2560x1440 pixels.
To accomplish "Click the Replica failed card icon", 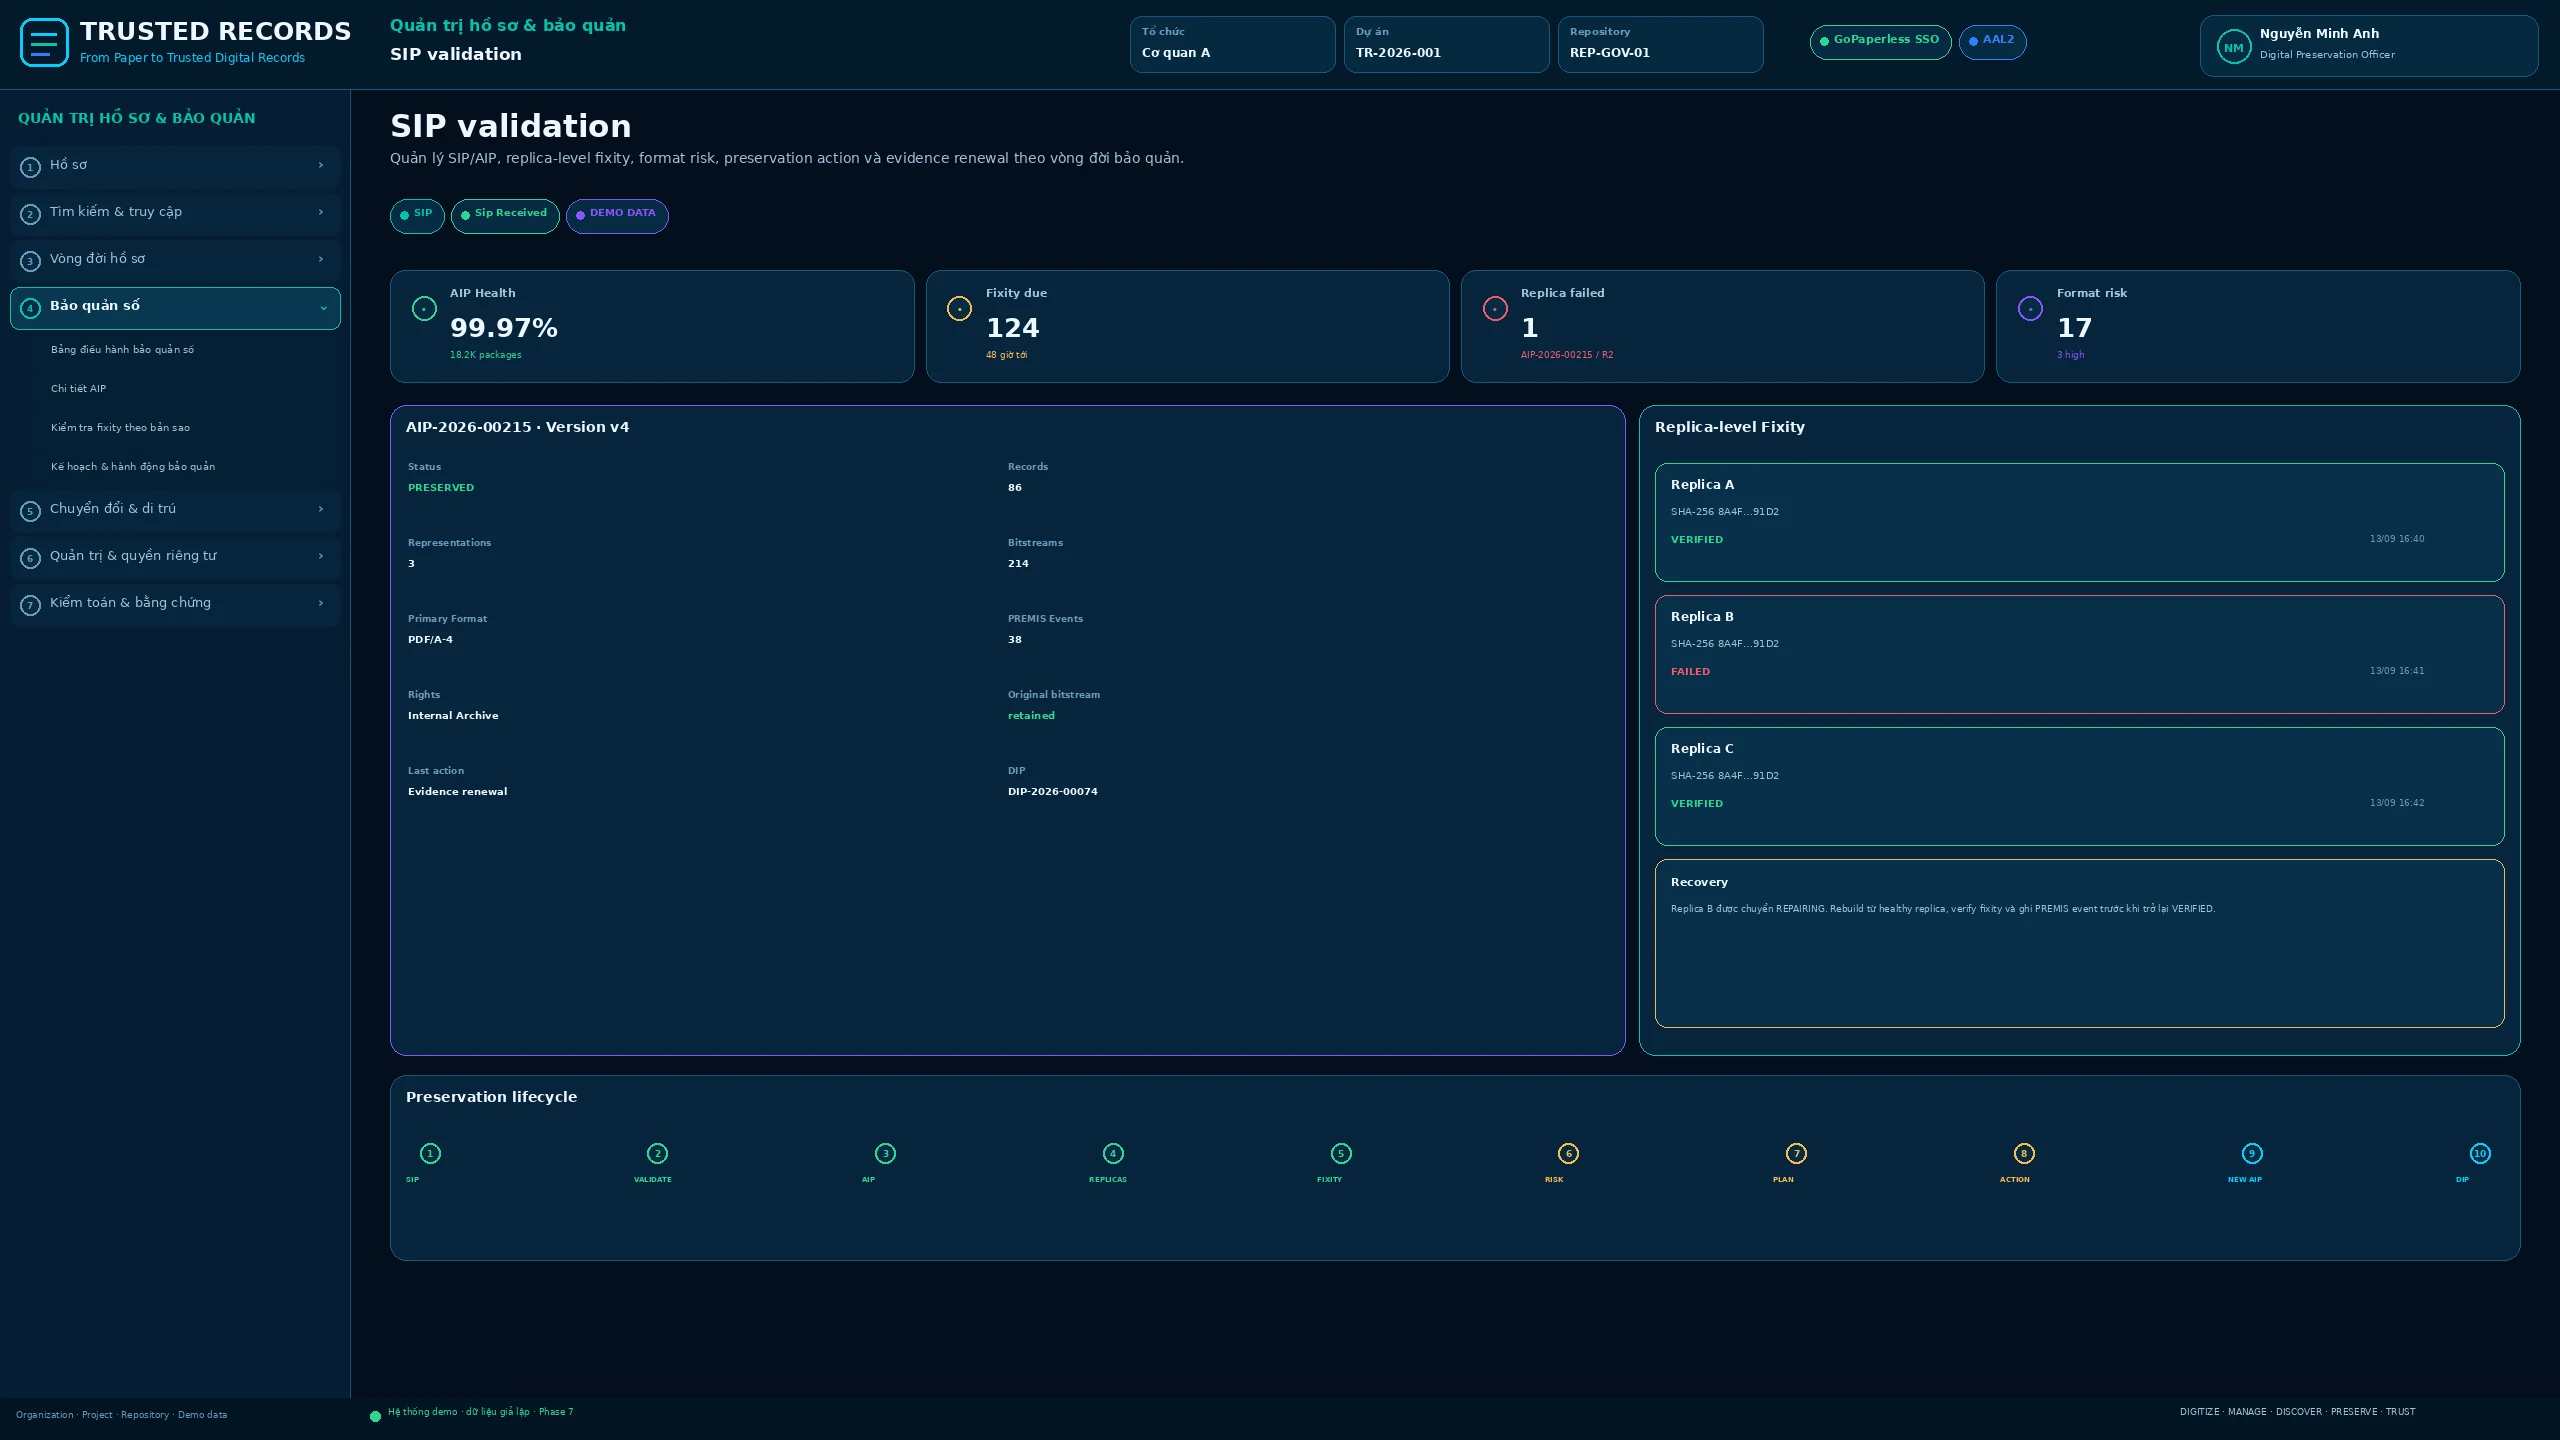I will 1495,309.
